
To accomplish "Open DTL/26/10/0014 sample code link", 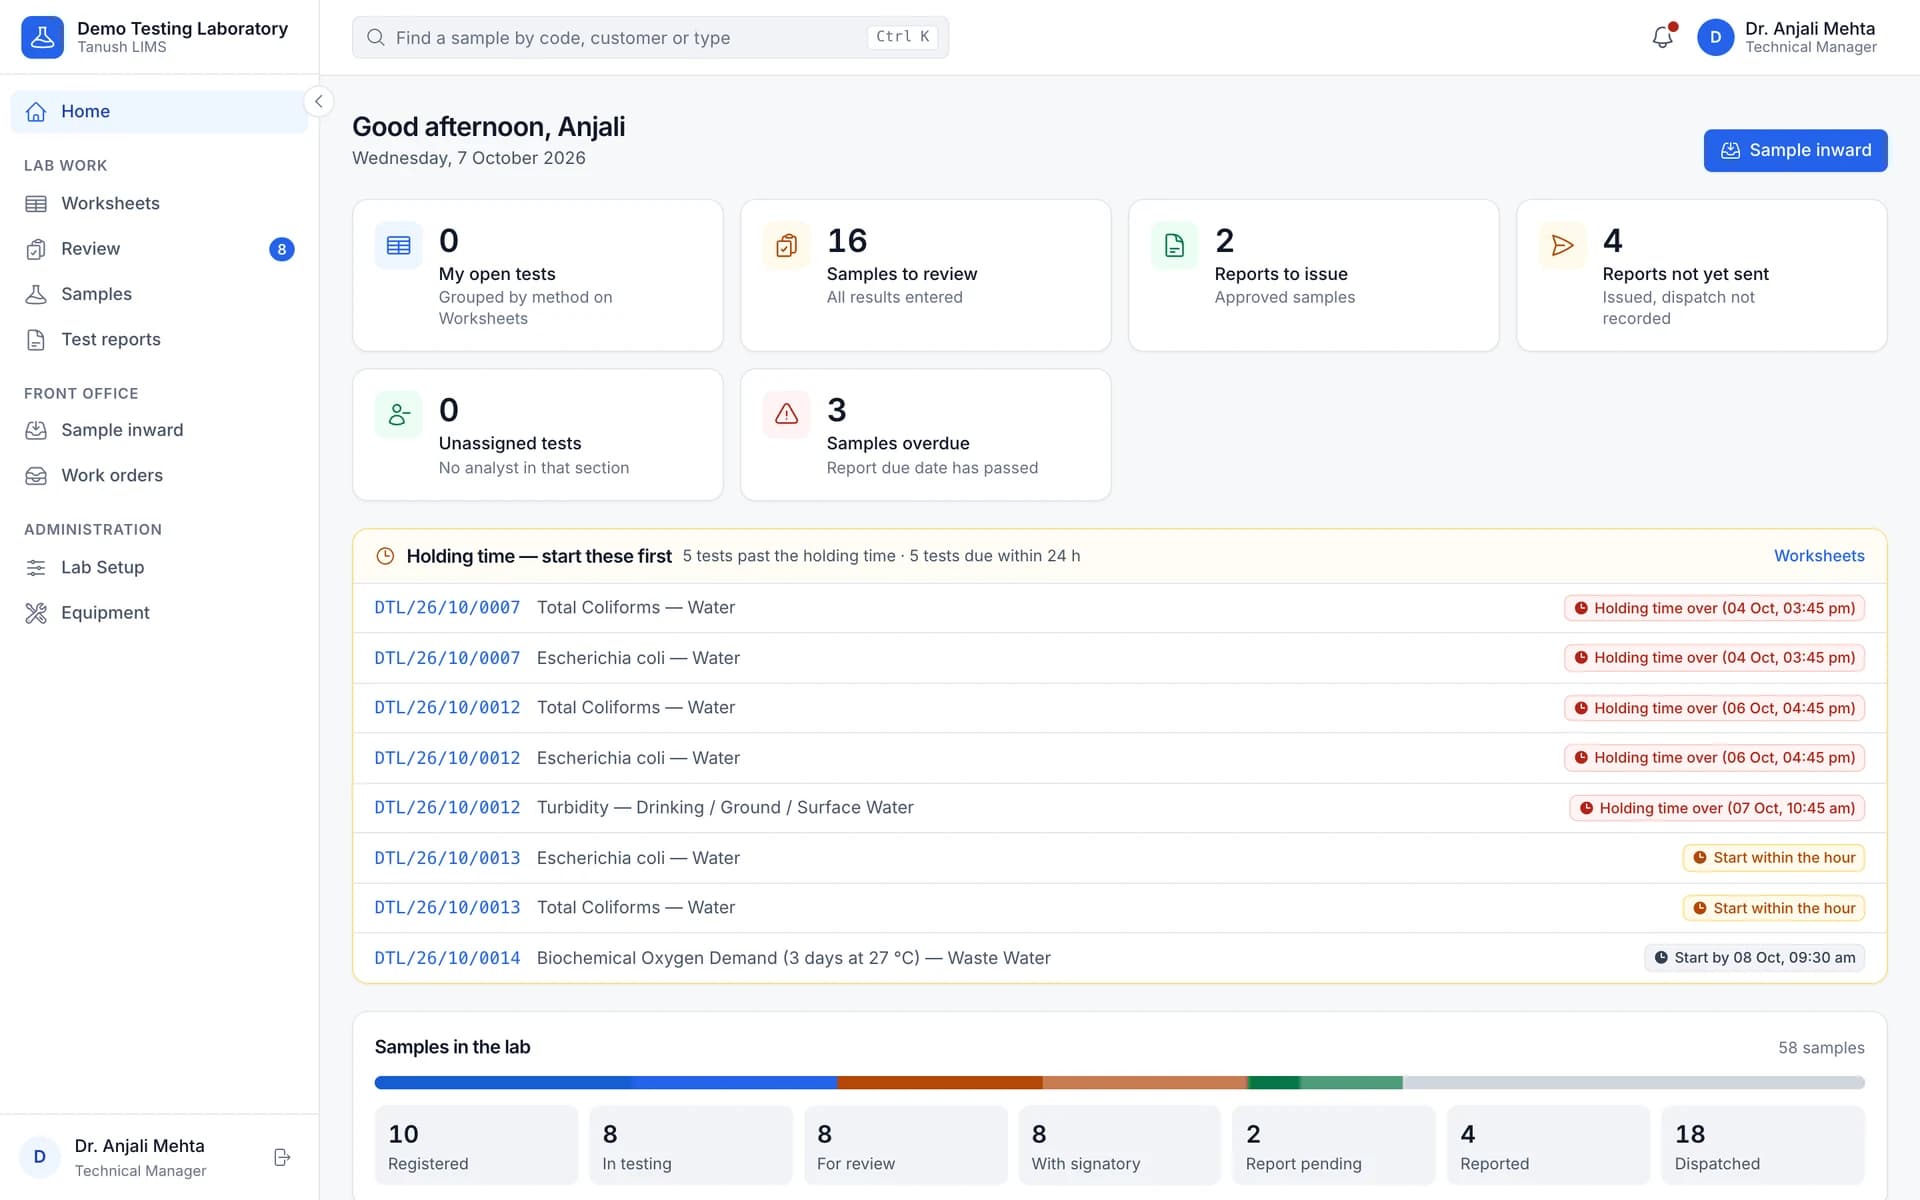I will click(447, 958).
